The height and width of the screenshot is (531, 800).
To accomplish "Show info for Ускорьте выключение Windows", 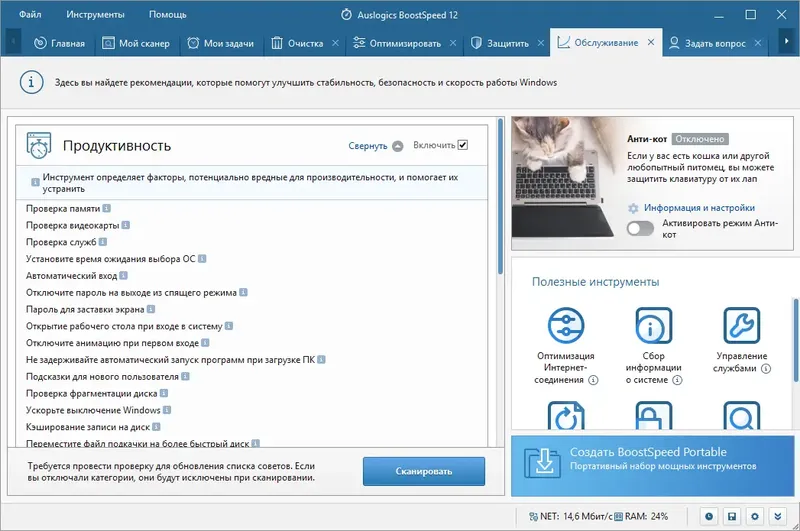I will 167,410.
